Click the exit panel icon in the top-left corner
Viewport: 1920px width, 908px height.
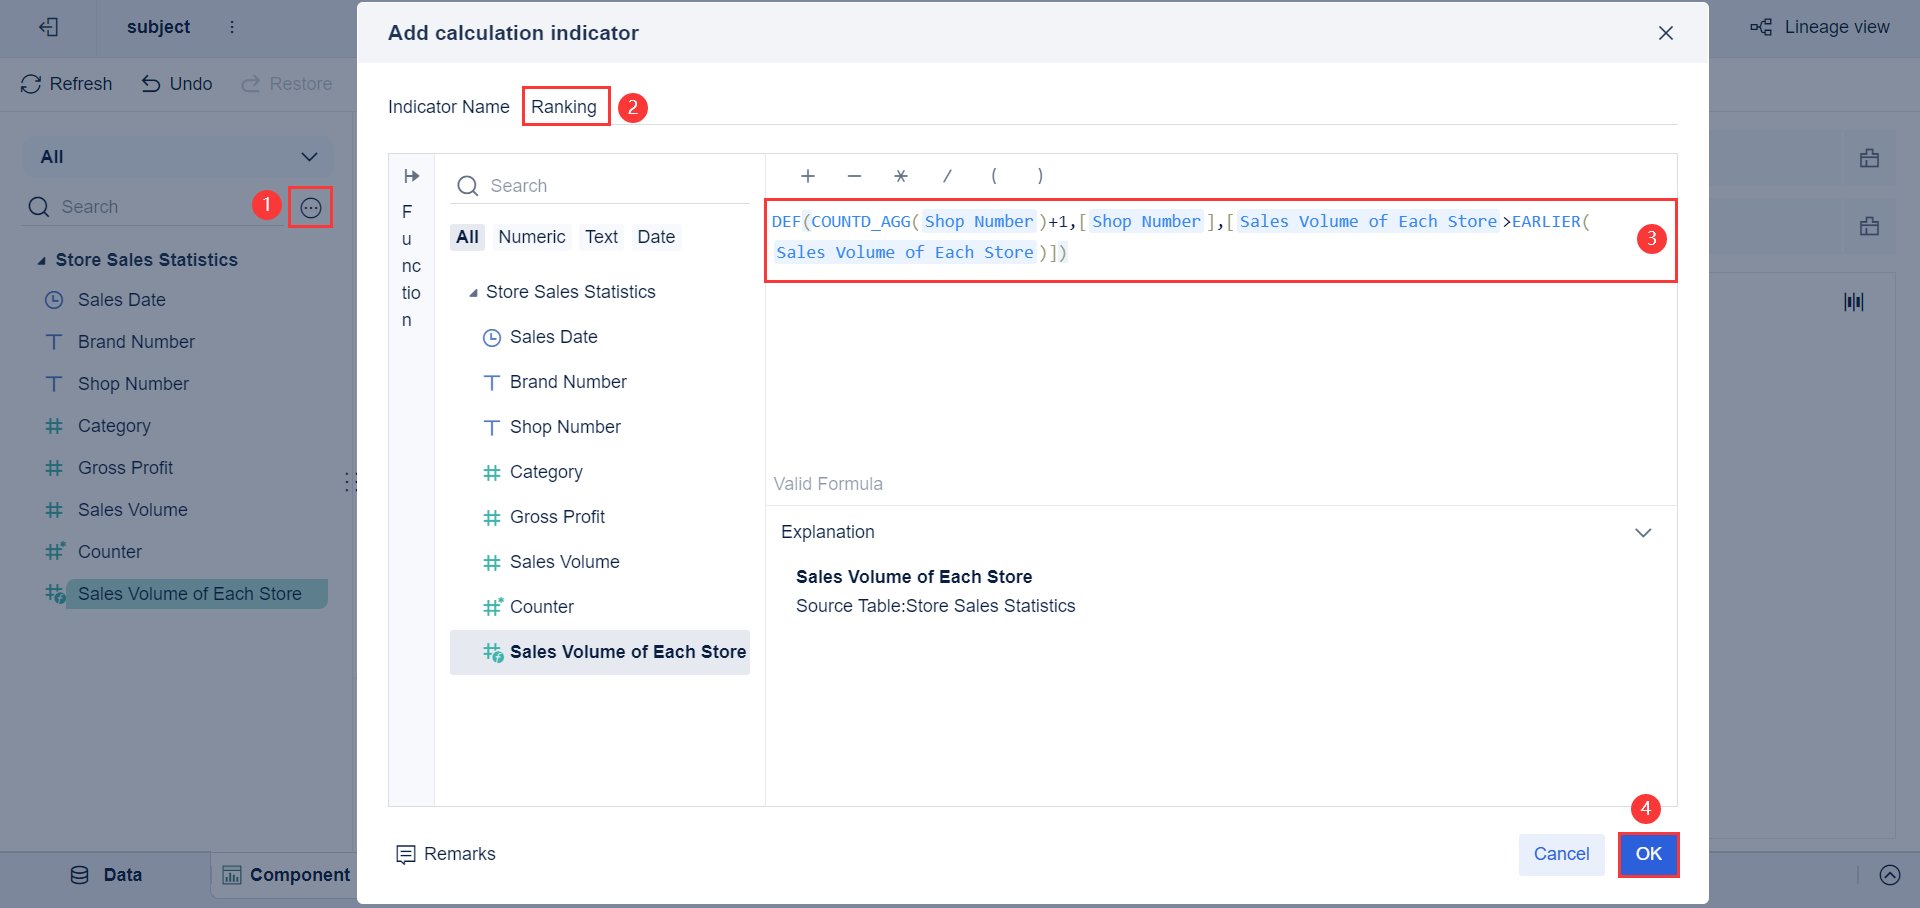pos(48,27)
